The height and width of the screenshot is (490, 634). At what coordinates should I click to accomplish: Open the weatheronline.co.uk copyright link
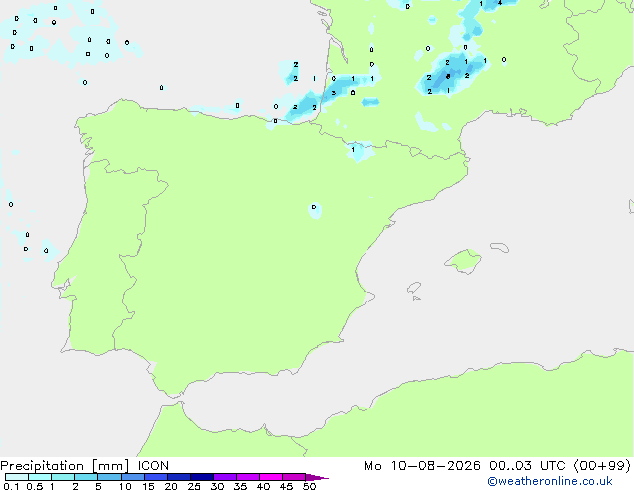[x=550, y=481]
